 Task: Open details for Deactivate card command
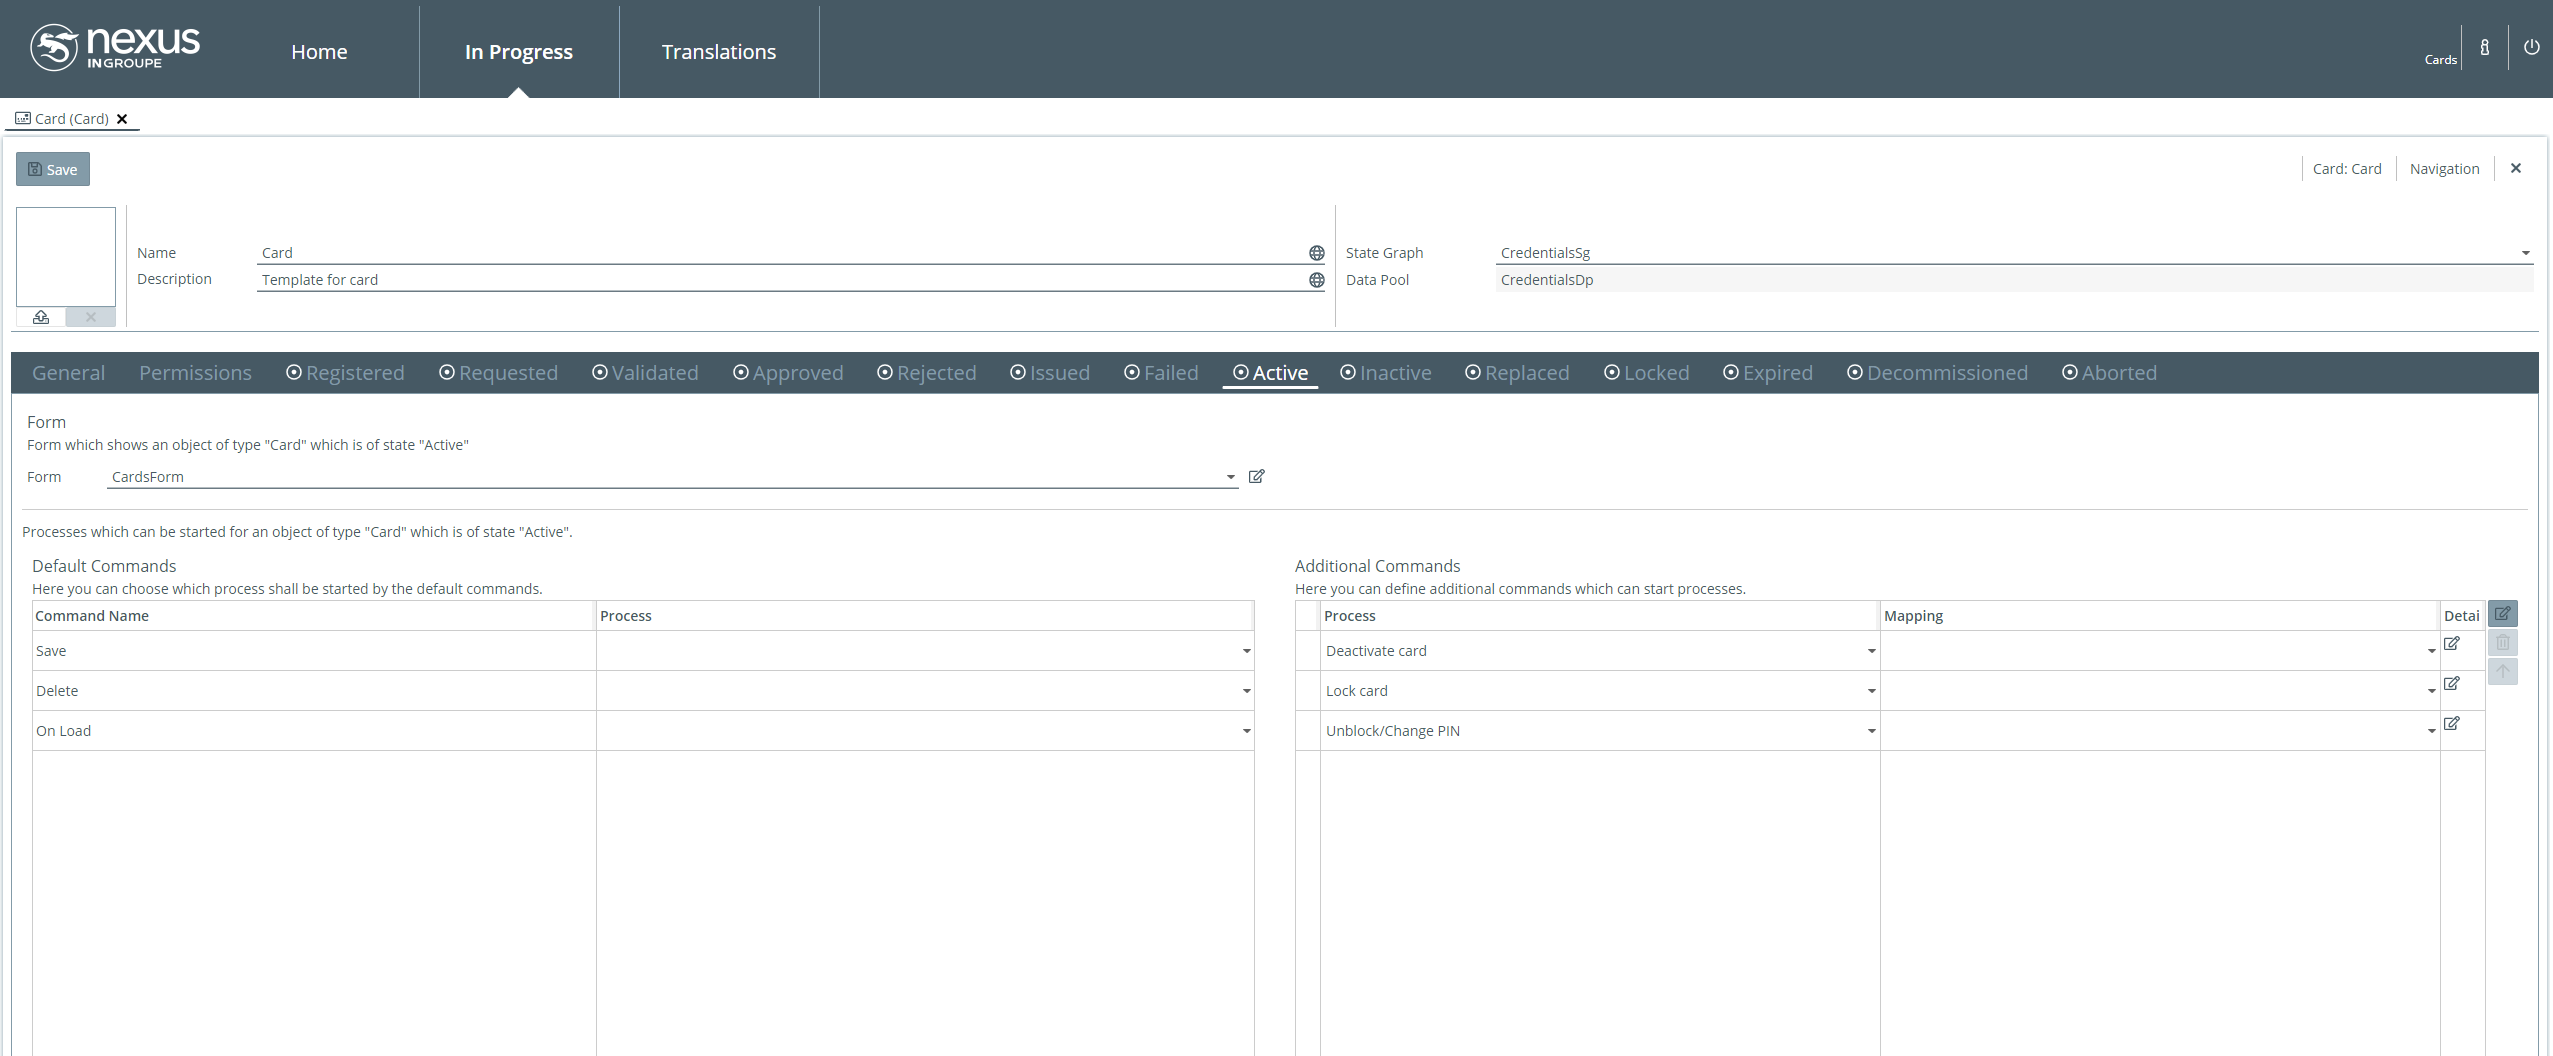point(2451,644)
